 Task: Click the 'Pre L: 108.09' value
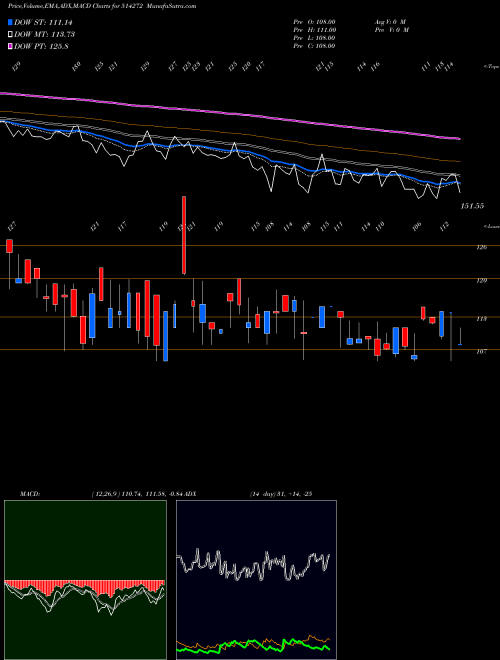[x=314, y=38]
